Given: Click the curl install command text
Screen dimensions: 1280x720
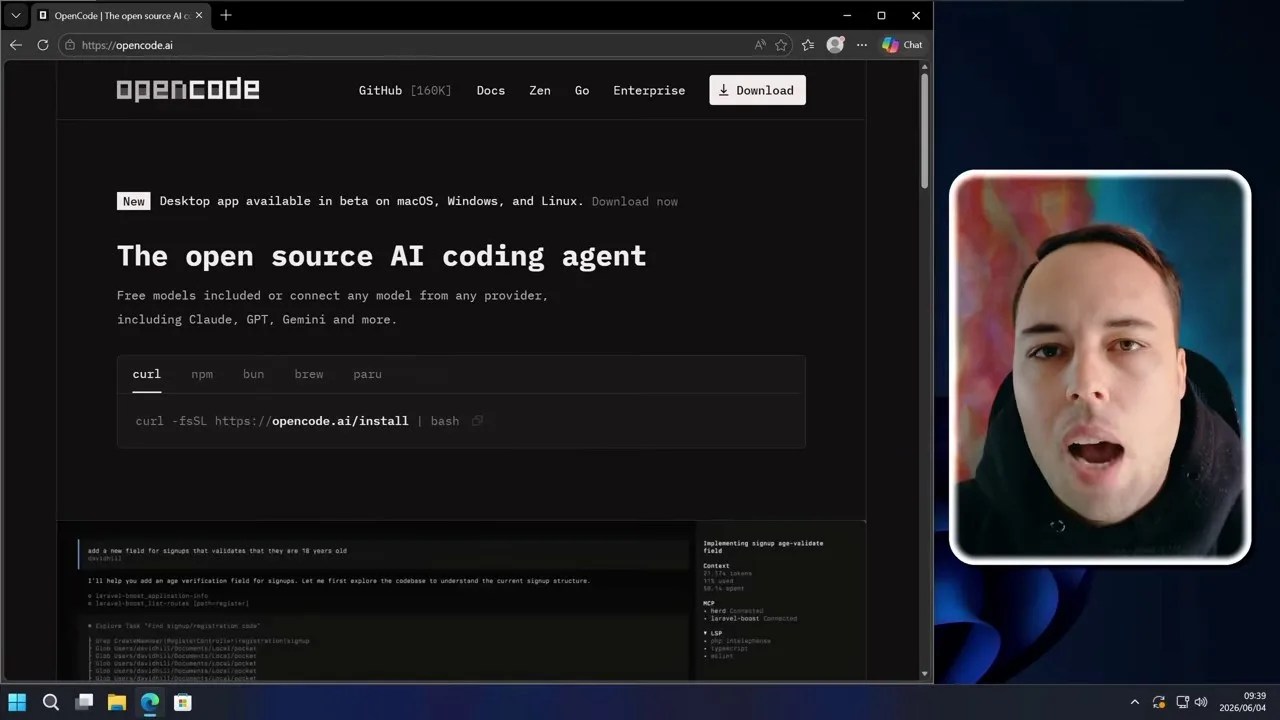Looking at the screenshot, I should tap(297, 421).
